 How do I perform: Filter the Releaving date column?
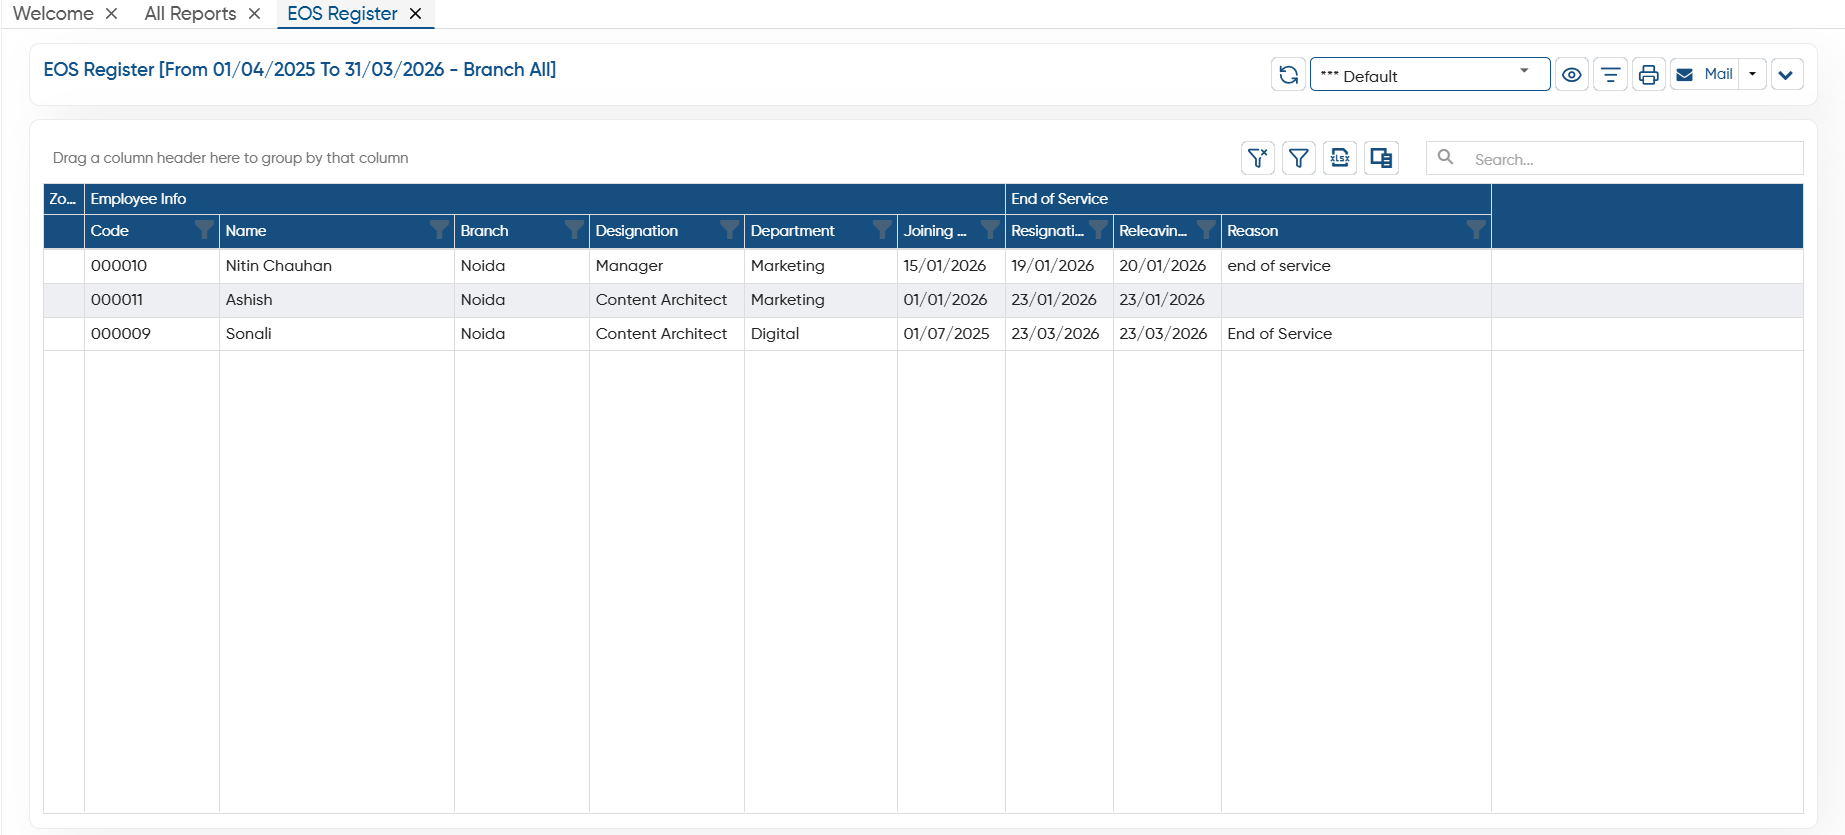coord(1206,230)
